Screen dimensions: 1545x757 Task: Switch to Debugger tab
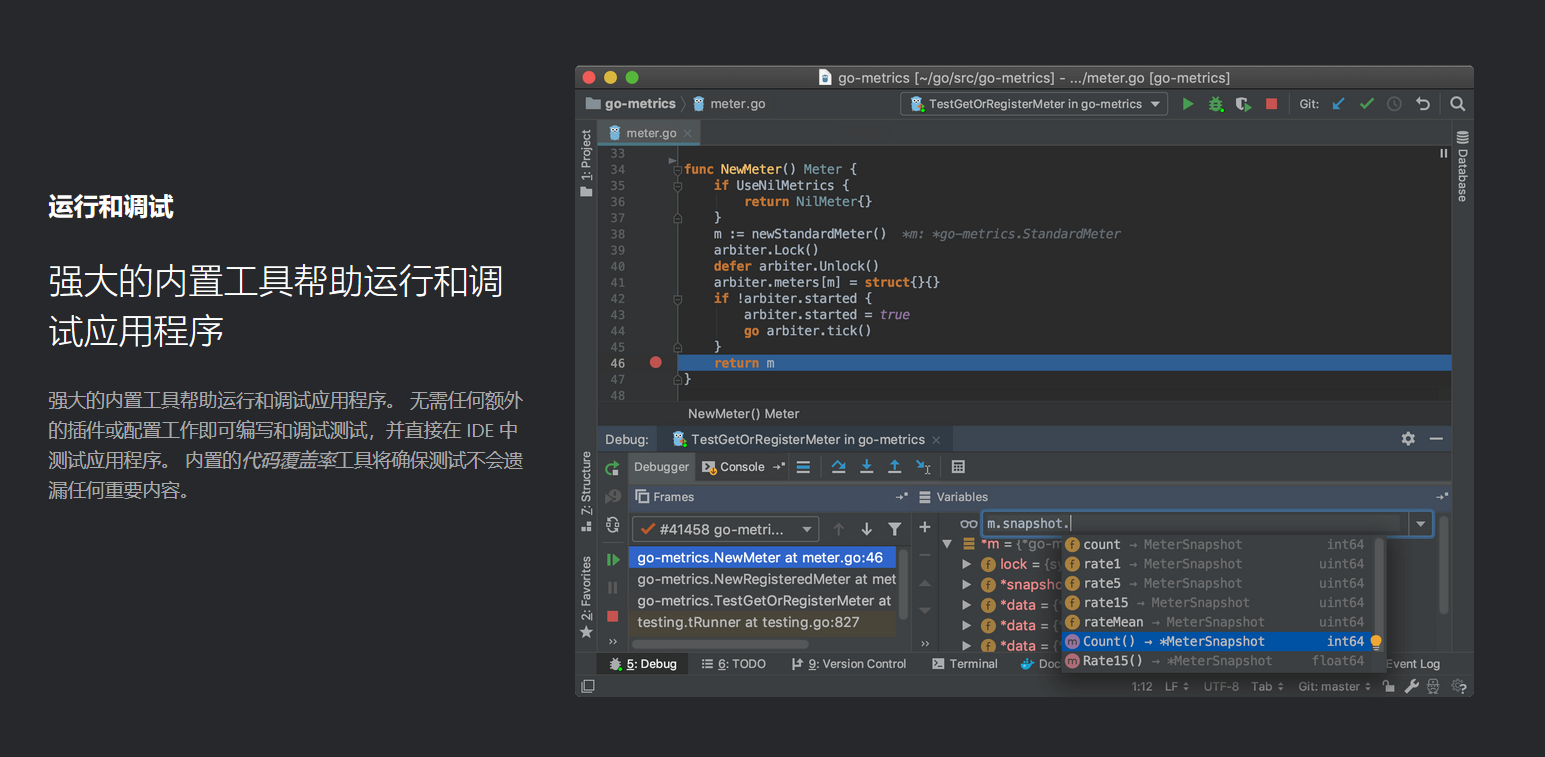coord(661,467)
